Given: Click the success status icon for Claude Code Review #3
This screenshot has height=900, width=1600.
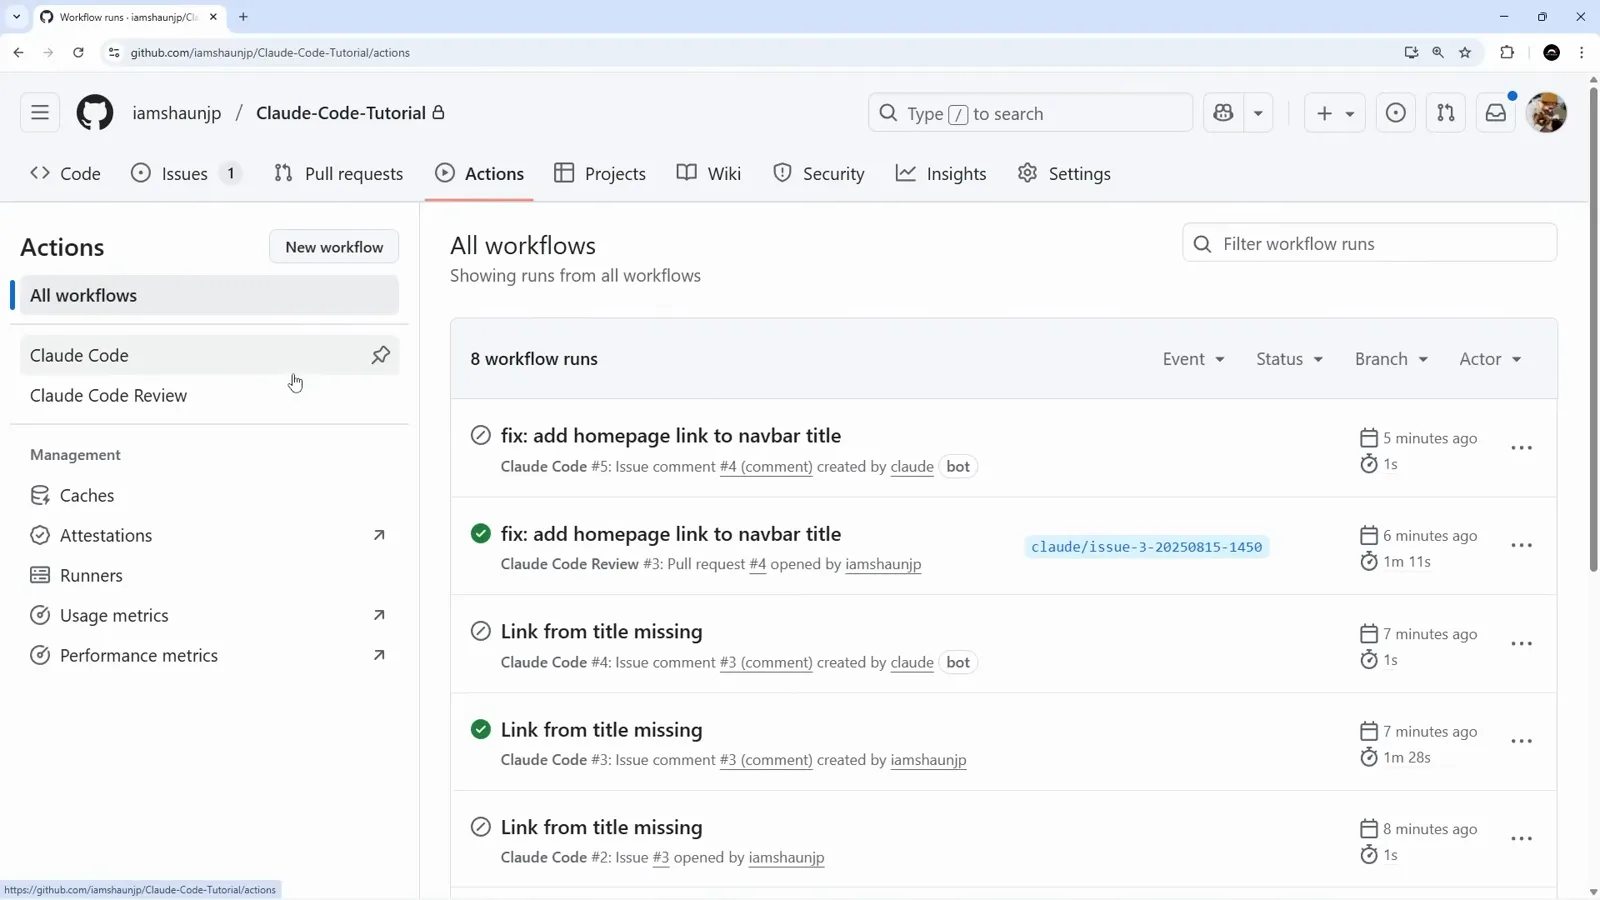Looking at the screenshot, I should pos(481,533).
